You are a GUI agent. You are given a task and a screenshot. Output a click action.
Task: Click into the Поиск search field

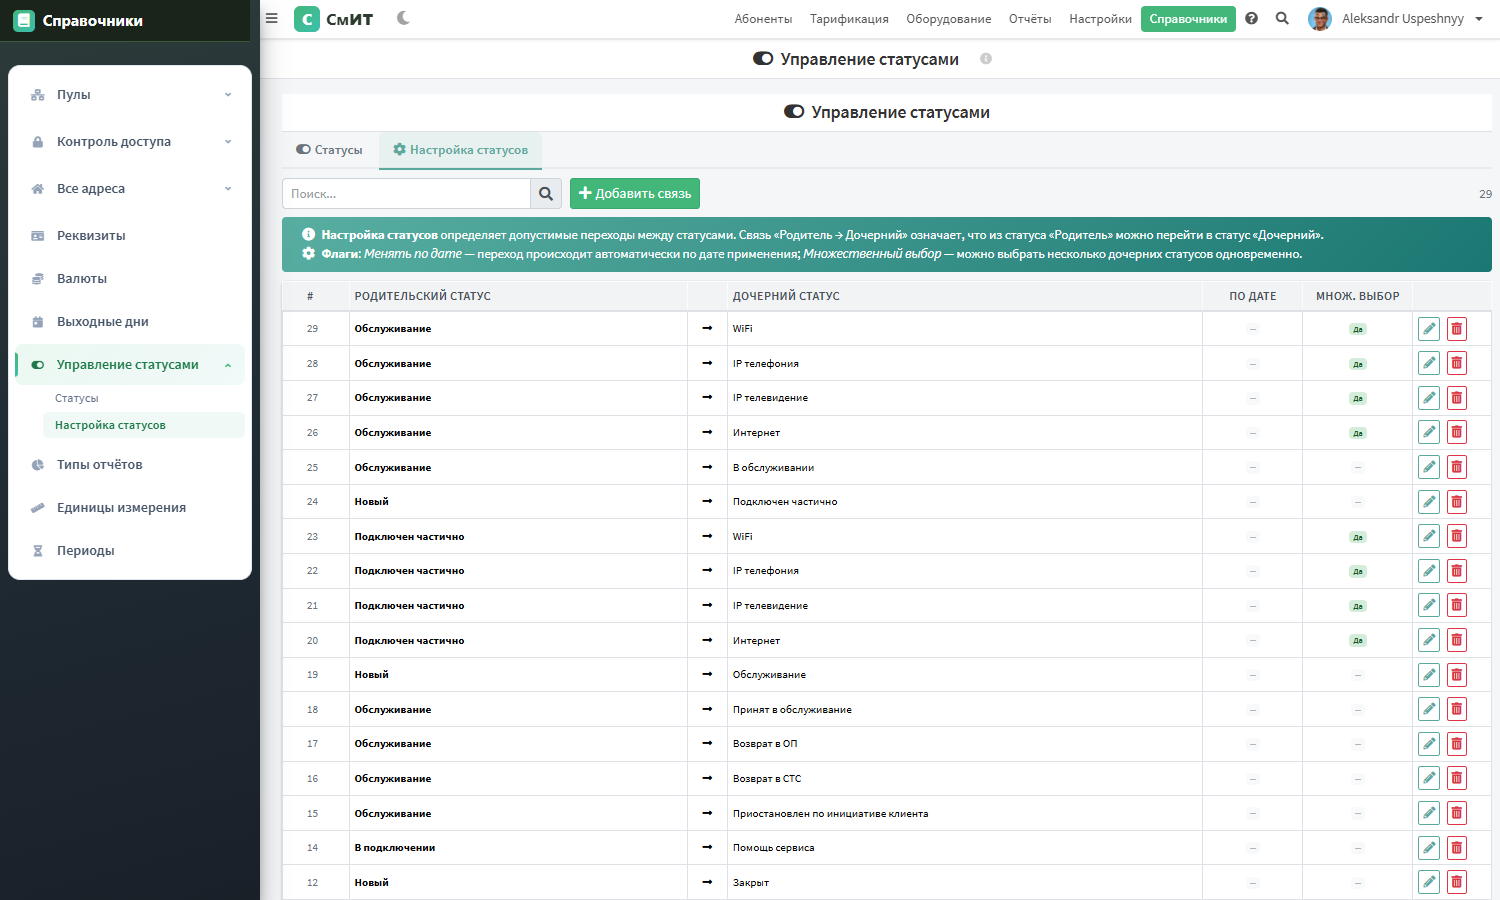(x=406, y=194)
